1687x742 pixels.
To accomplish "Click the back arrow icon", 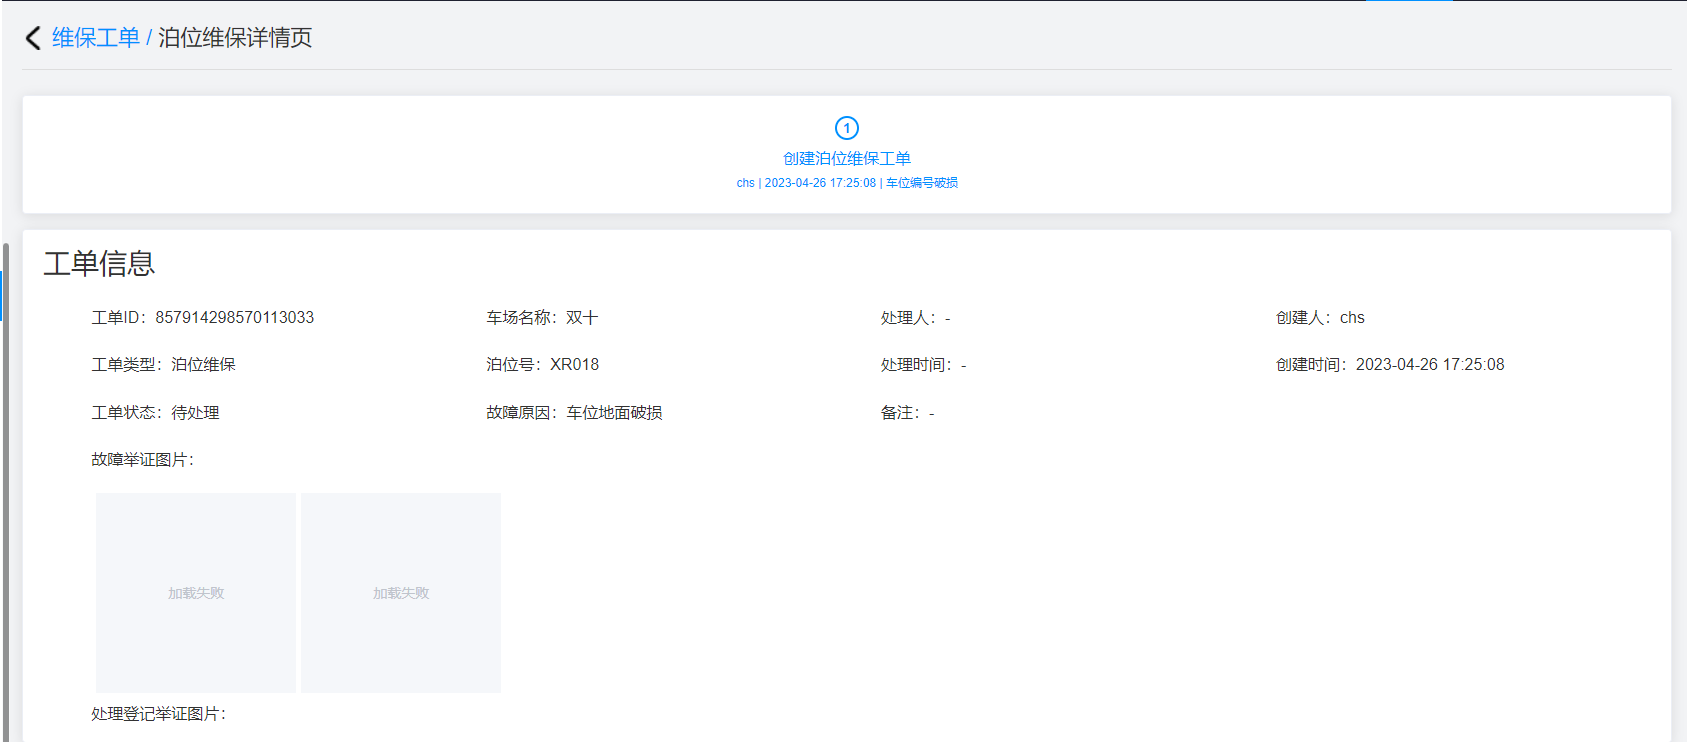I will click(33, 38).
